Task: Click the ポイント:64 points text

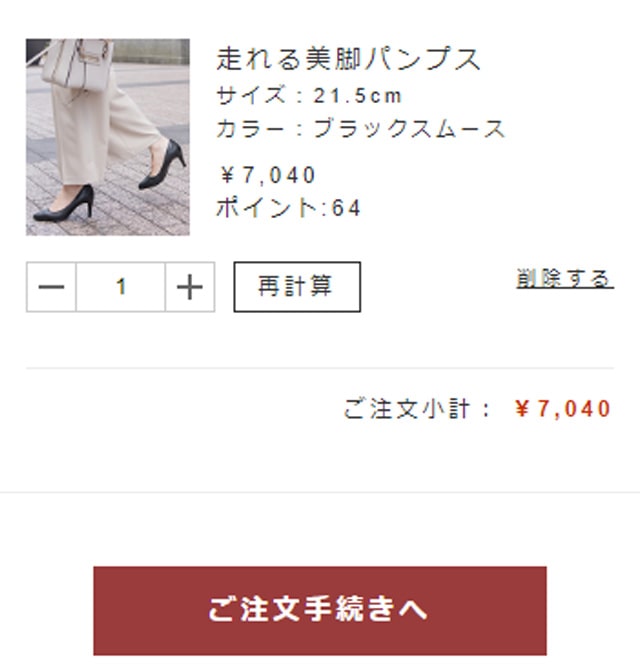Action: pyautogui.click(x=289, y=208)
